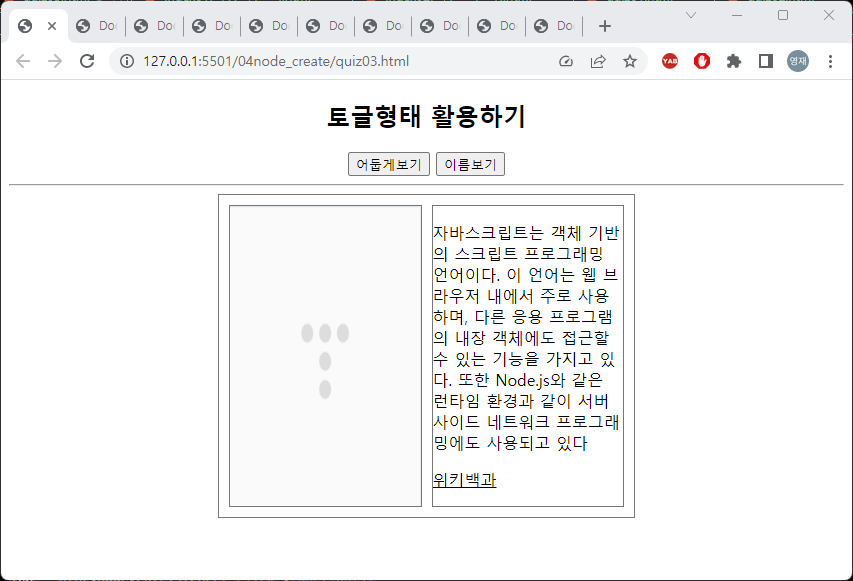Go back to the previous page
The width and height of the screenshot is (853, 581).
[x=23, y=61]
